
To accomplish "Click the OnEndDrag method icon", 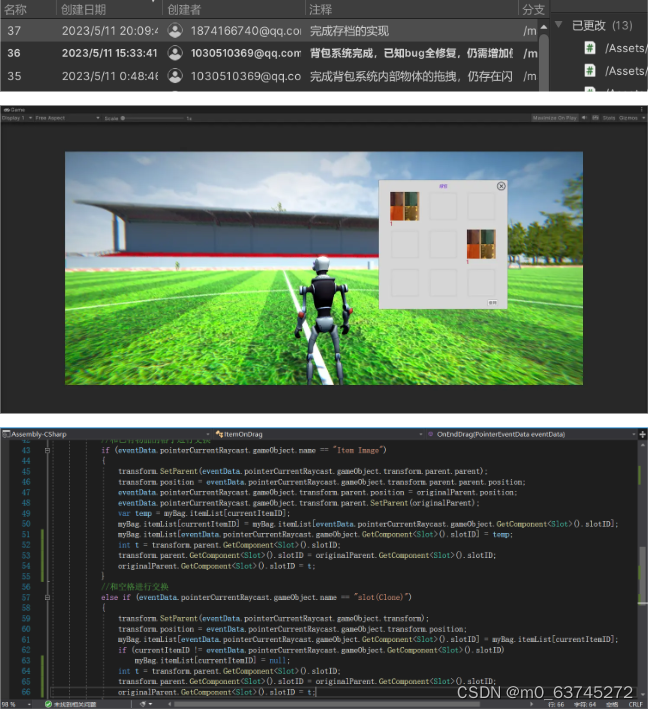I will pos(430,434).
